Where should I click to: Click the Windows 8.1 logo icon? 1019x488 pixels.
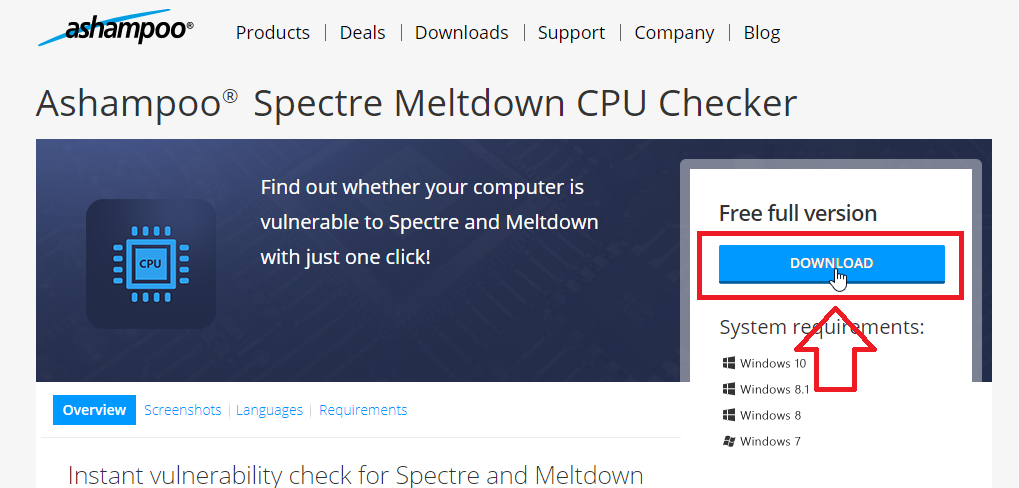[x=729, y=389]
